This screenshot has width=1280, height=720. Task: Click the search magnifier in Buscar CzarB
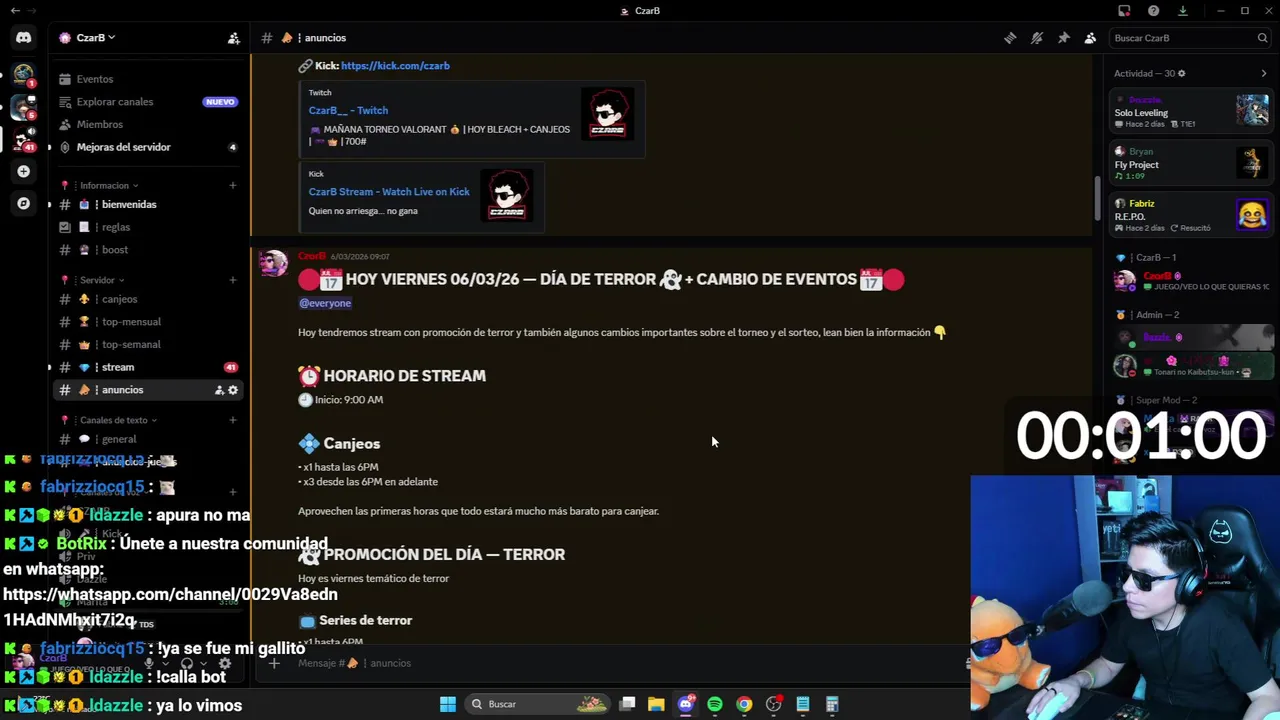coord(1262,38)
